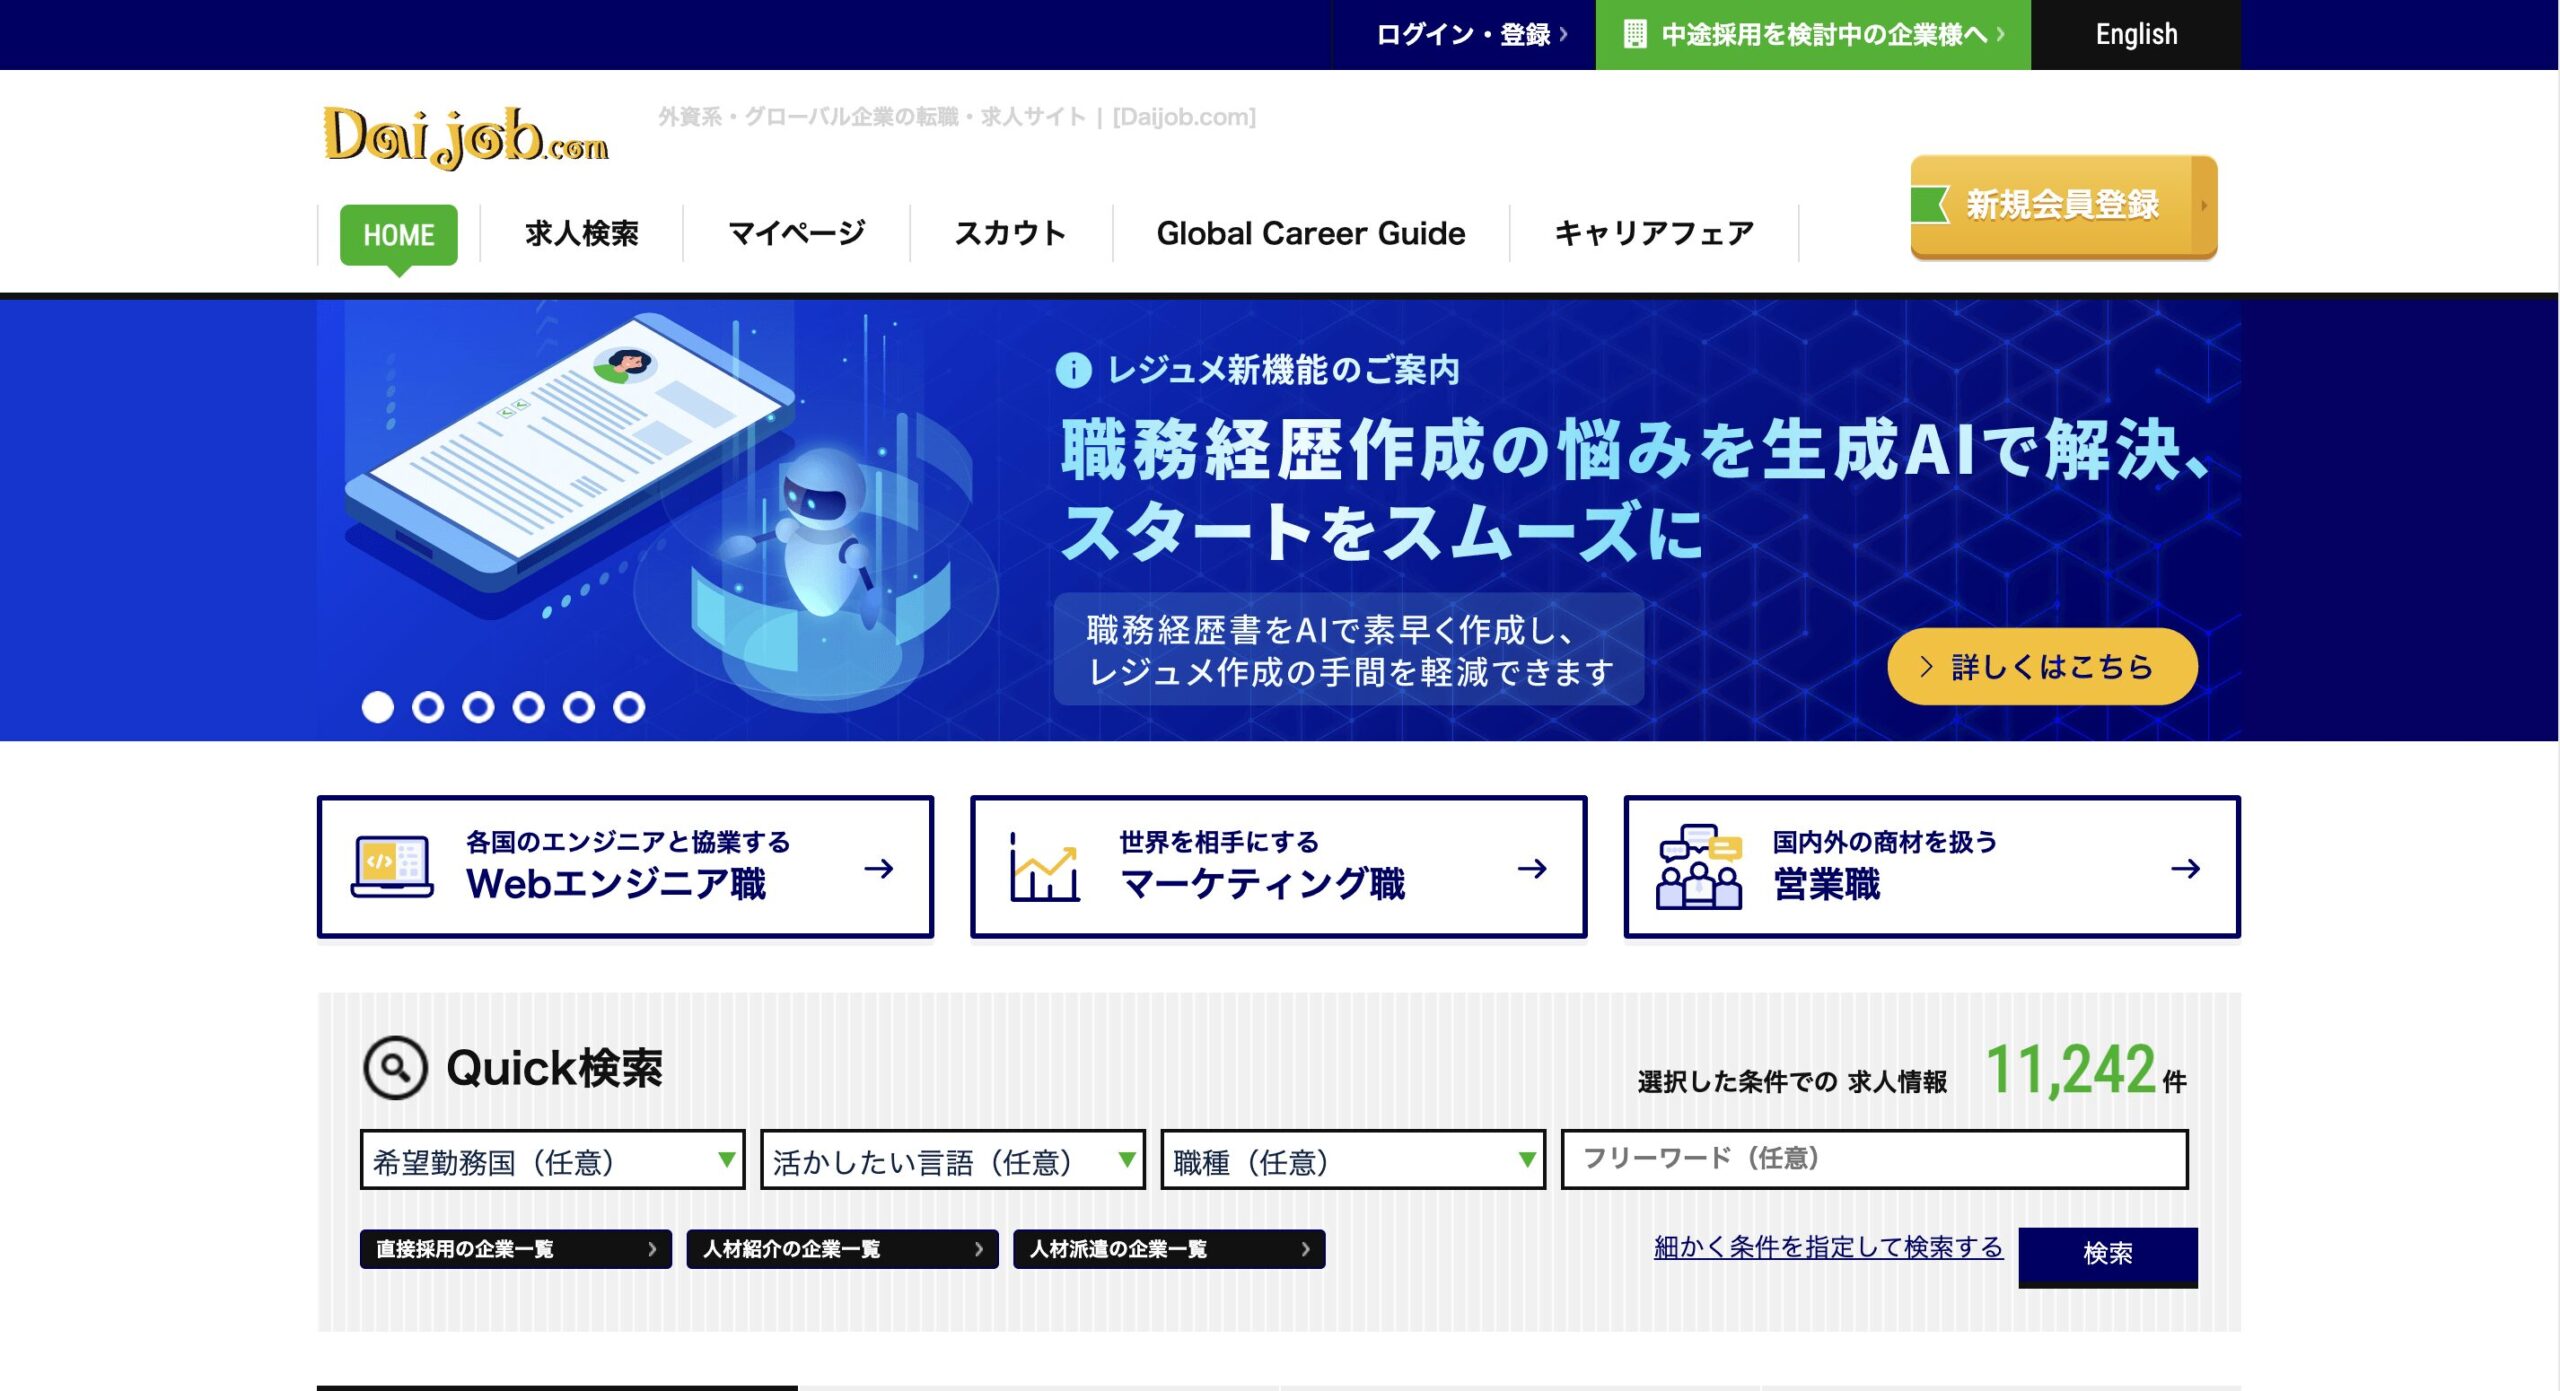
Task: Click the arrow on the 営業職 card
Action: 2185,868
